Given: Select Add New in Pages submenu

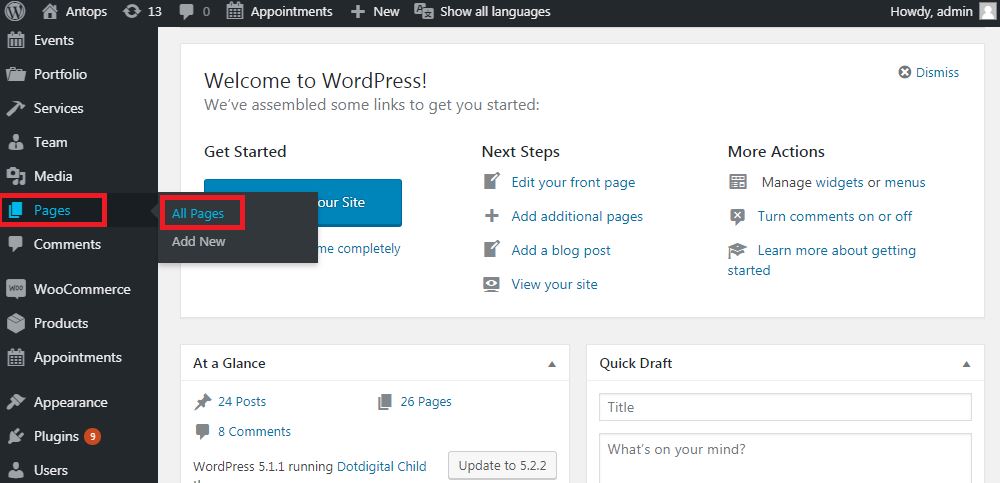Looking at the screenshot, I should pos(198,242).
